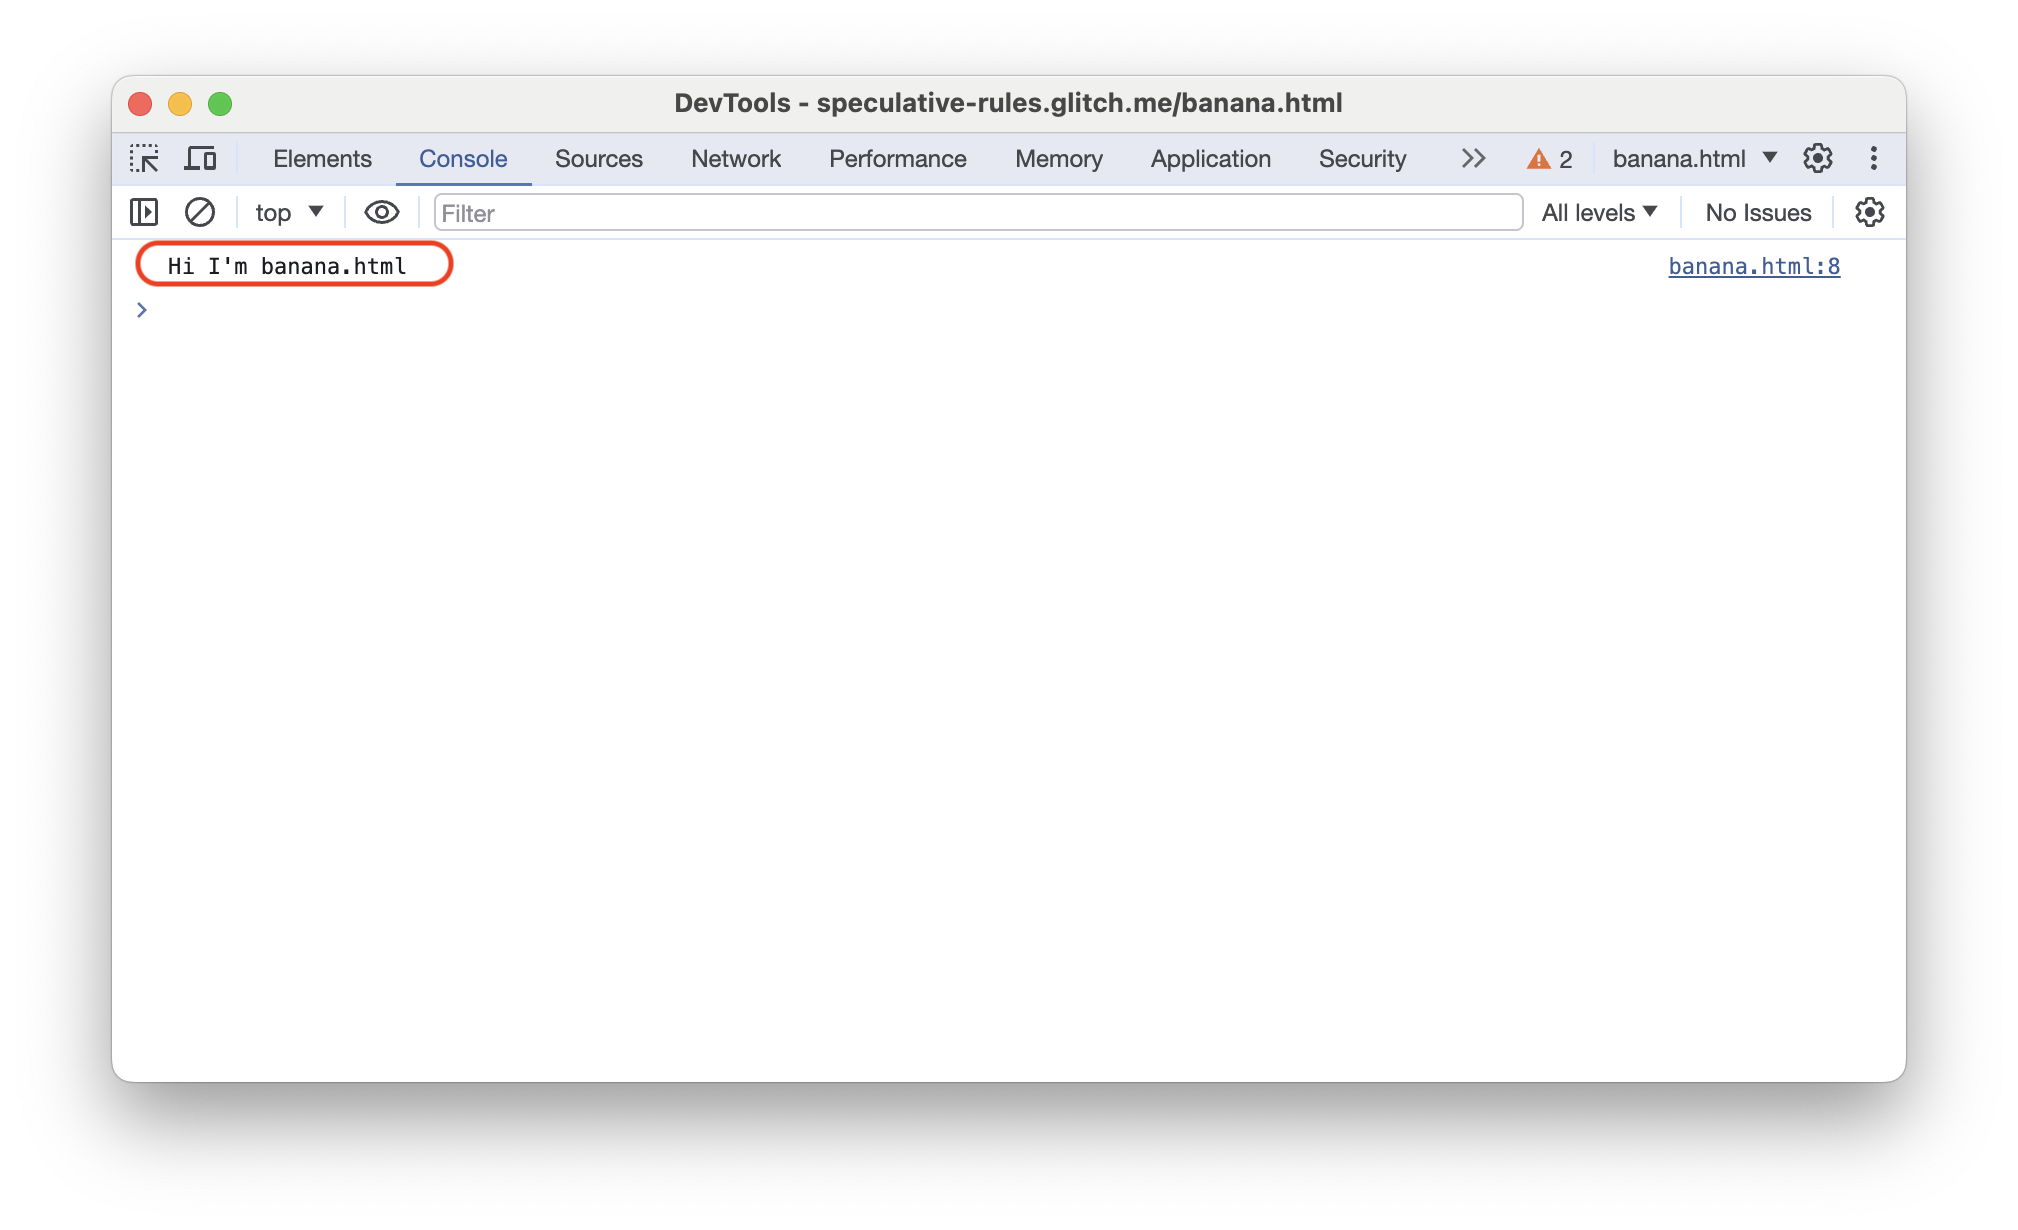The image size is (2018, 1230).
Task: Click the banana.html context selector
Action: click(x=1694, y=159)
